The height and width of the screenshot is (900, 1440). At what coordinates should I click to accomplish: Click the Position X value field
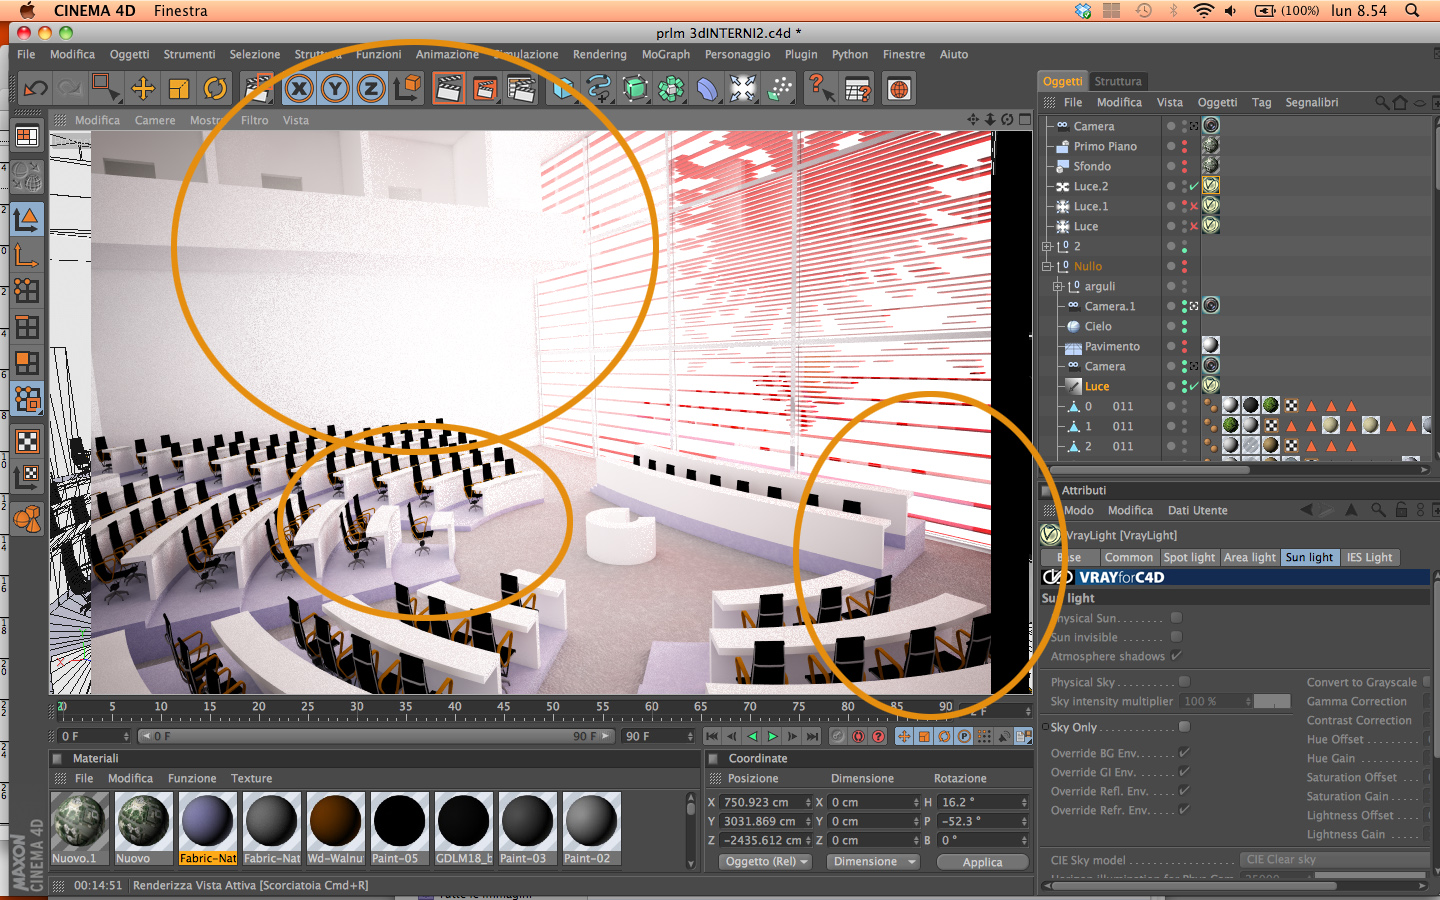(x=765, y=802)
